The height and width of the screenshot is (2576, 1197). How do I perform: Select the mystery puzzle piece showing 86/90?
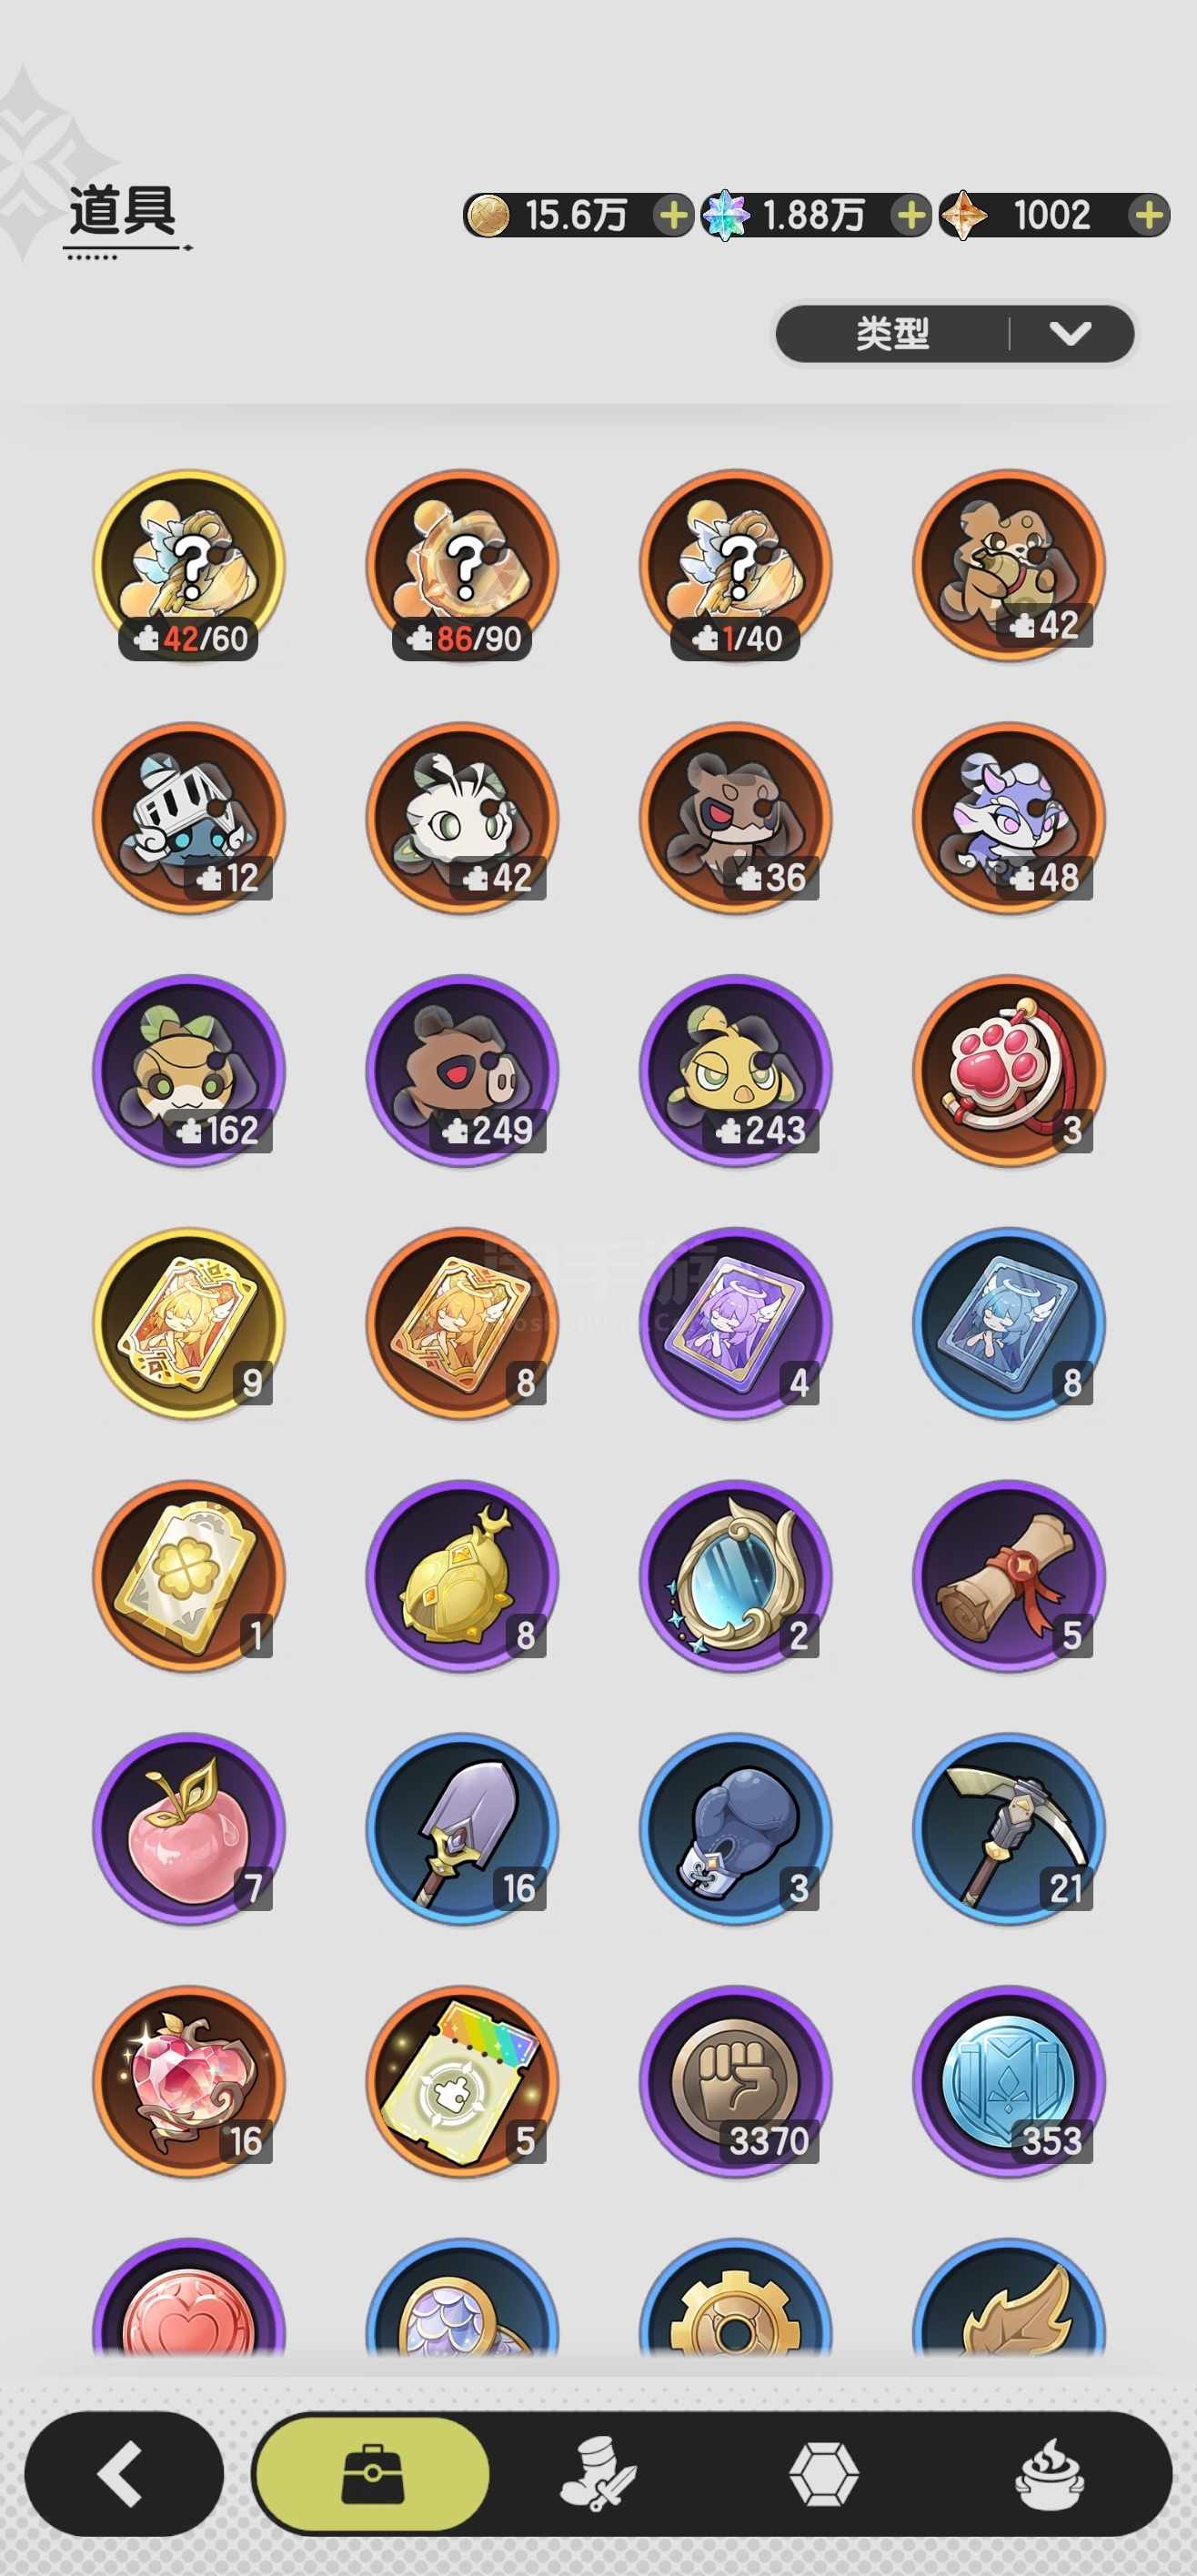tap(462, 566)
